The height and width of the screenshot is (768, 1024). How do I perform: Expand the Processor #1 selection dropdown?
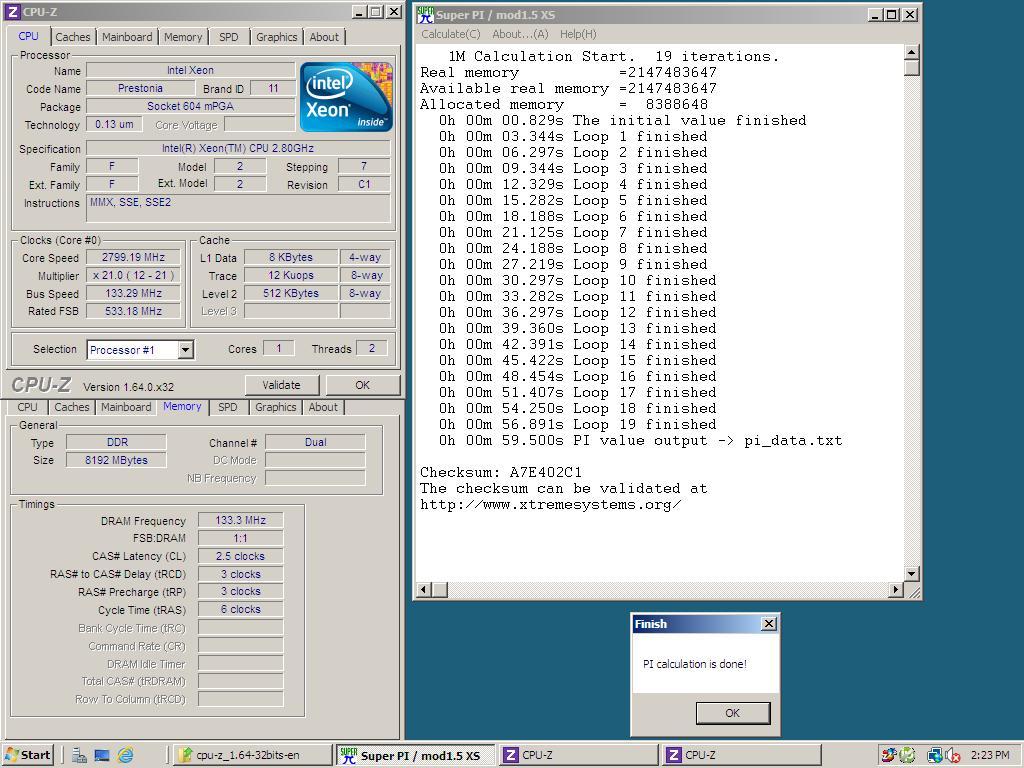point(186,350)
